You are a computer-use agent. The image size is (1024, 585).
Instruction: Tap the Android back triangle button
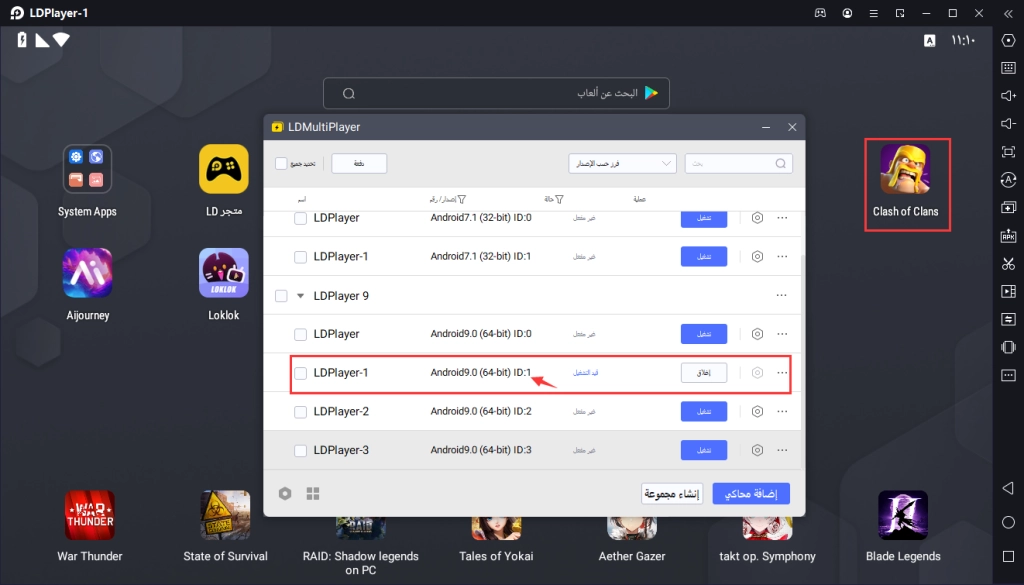click(1008, 488)
